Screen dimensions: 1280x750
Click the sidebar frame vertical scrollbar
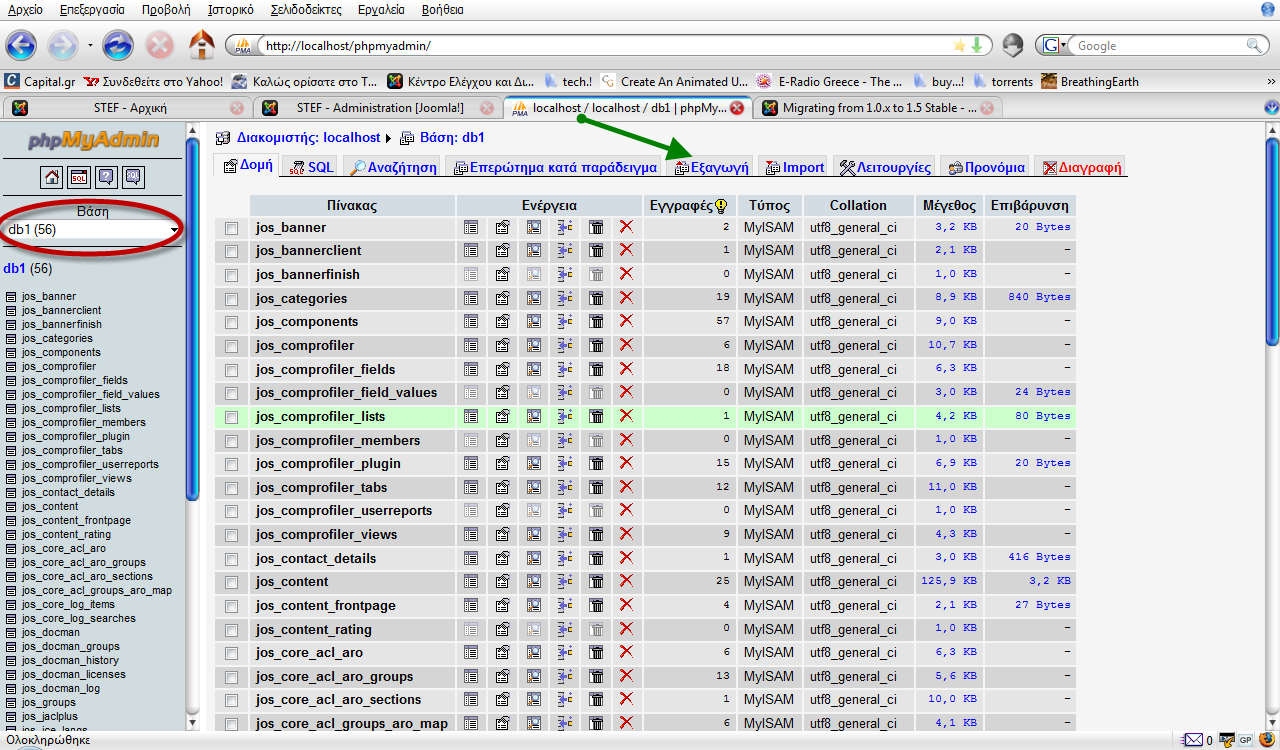(x=193, y=318)
